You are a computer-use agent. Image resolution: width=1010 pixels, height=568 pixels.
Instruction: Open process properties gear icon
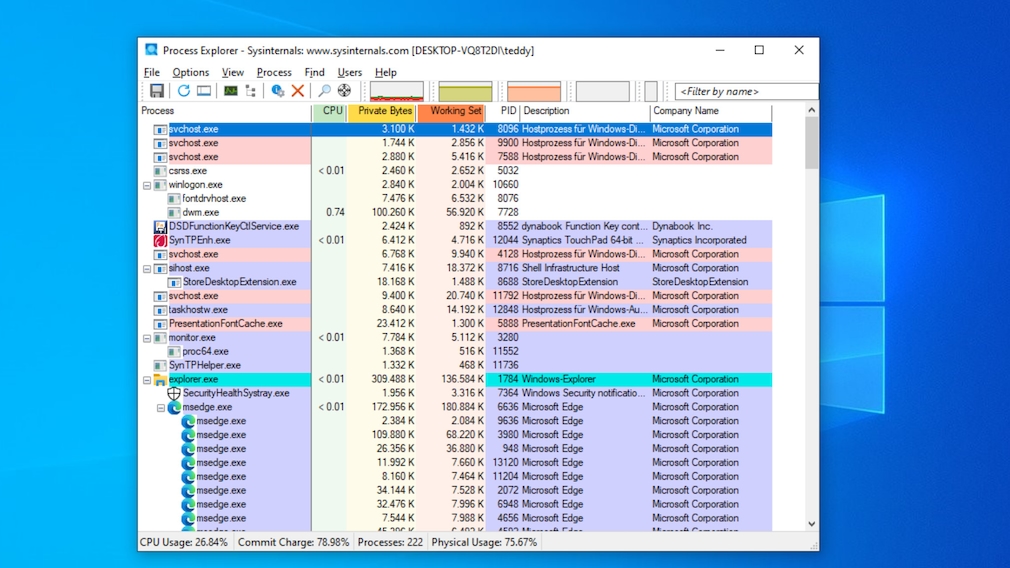(x=278, y=91)
